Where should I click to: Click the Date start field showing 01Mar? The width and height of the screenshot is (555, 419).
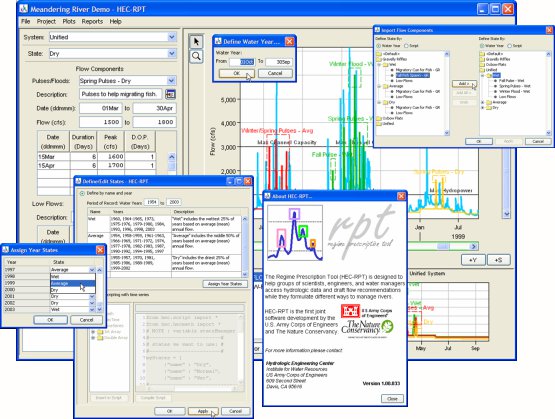(x=101, y=108)
